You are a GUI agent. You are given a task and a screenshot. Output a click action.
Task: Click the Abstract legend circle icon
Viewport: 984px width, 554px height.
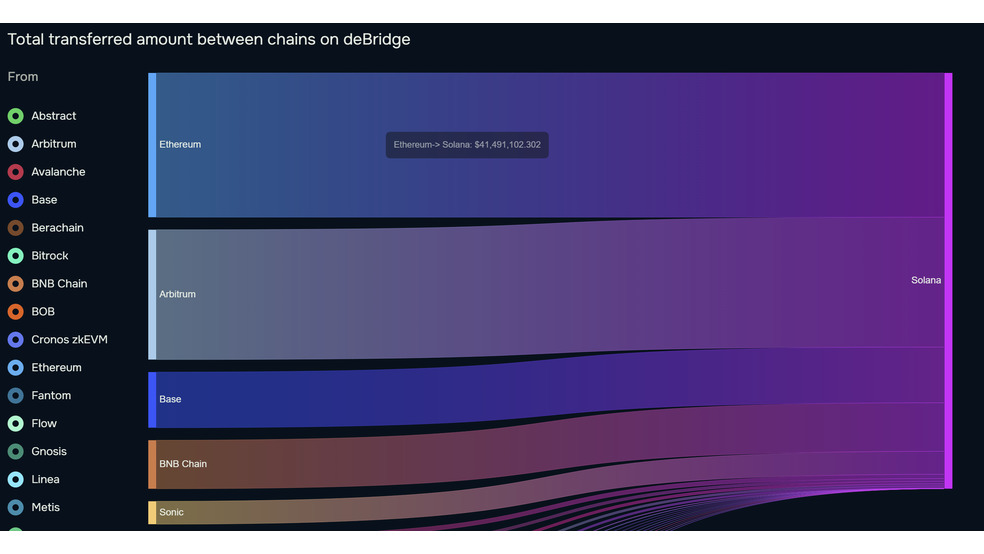(16, 116)
